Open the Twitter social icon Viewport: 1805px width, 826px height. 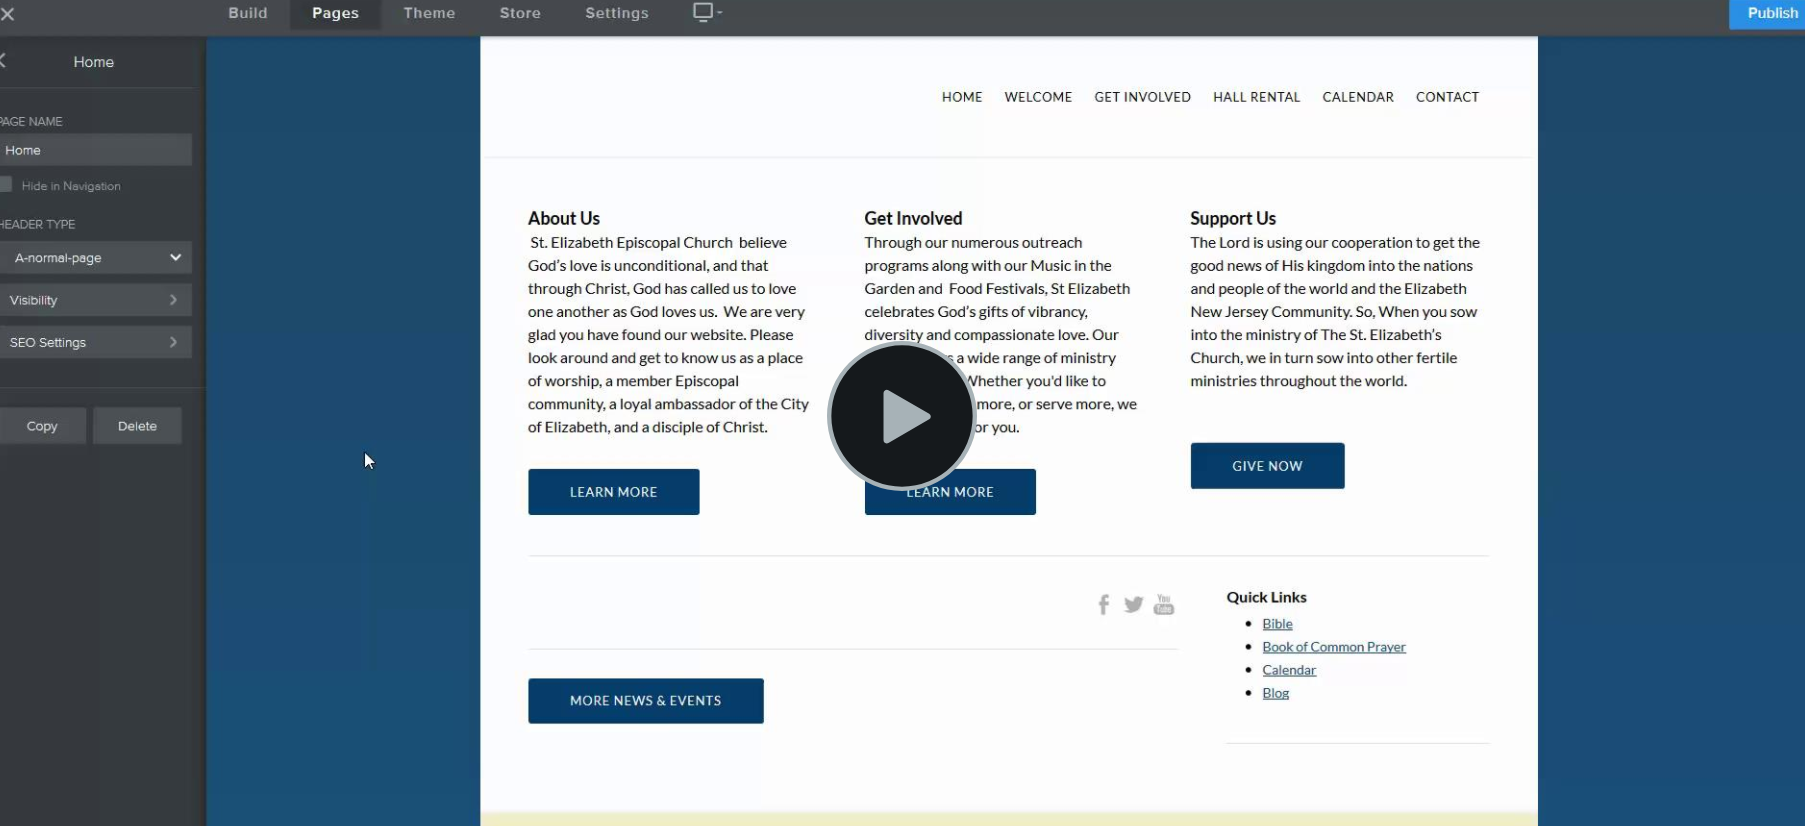tap(1133, 604)
